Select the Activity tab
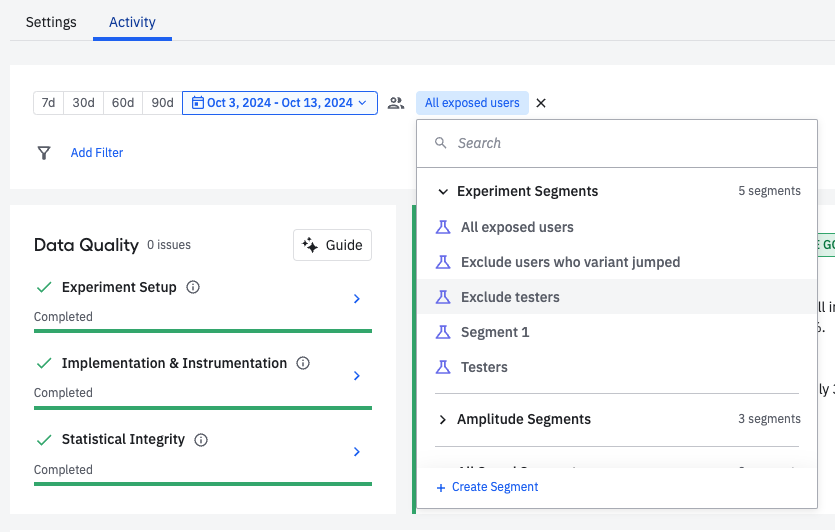 pyautogui.click(x=132, y=22)
